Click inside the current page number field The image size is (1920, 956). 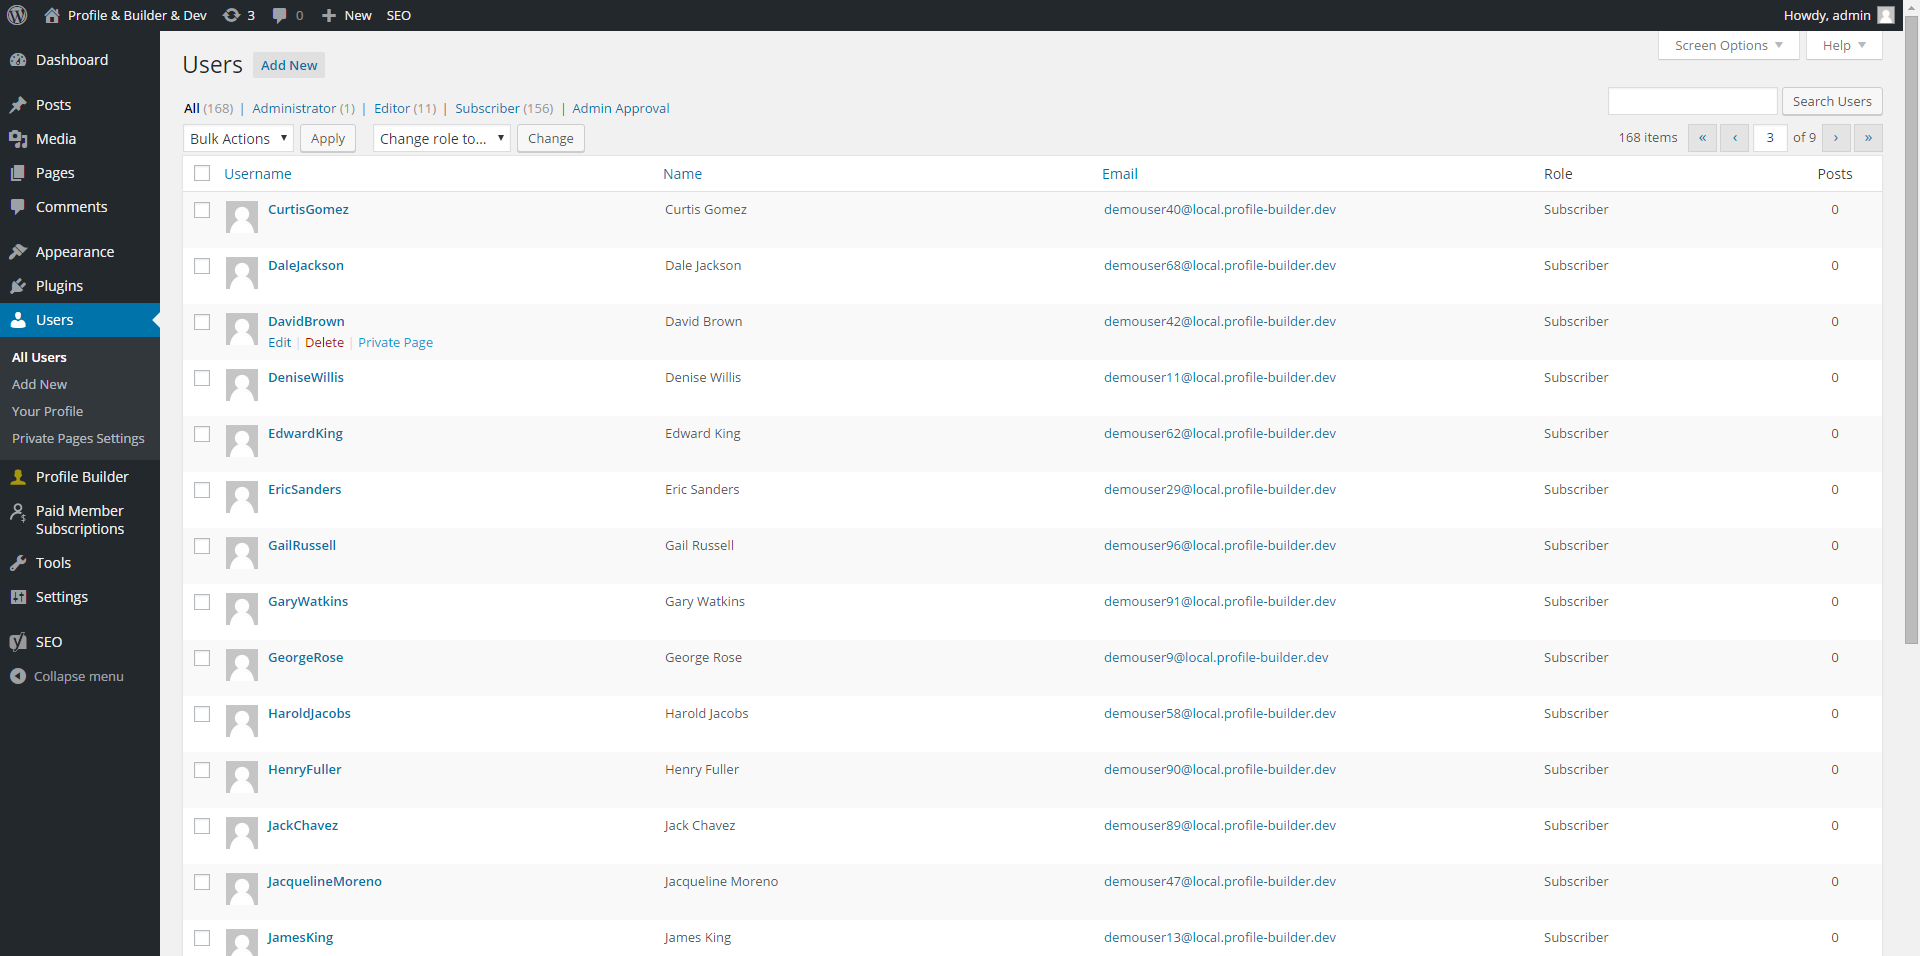[1769, 138]
